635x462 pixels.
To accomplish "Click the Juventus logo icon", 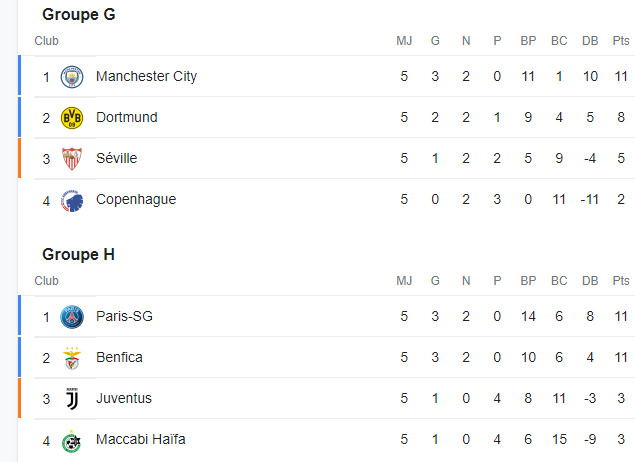I will pyautogui.click(x=72, y=399).
